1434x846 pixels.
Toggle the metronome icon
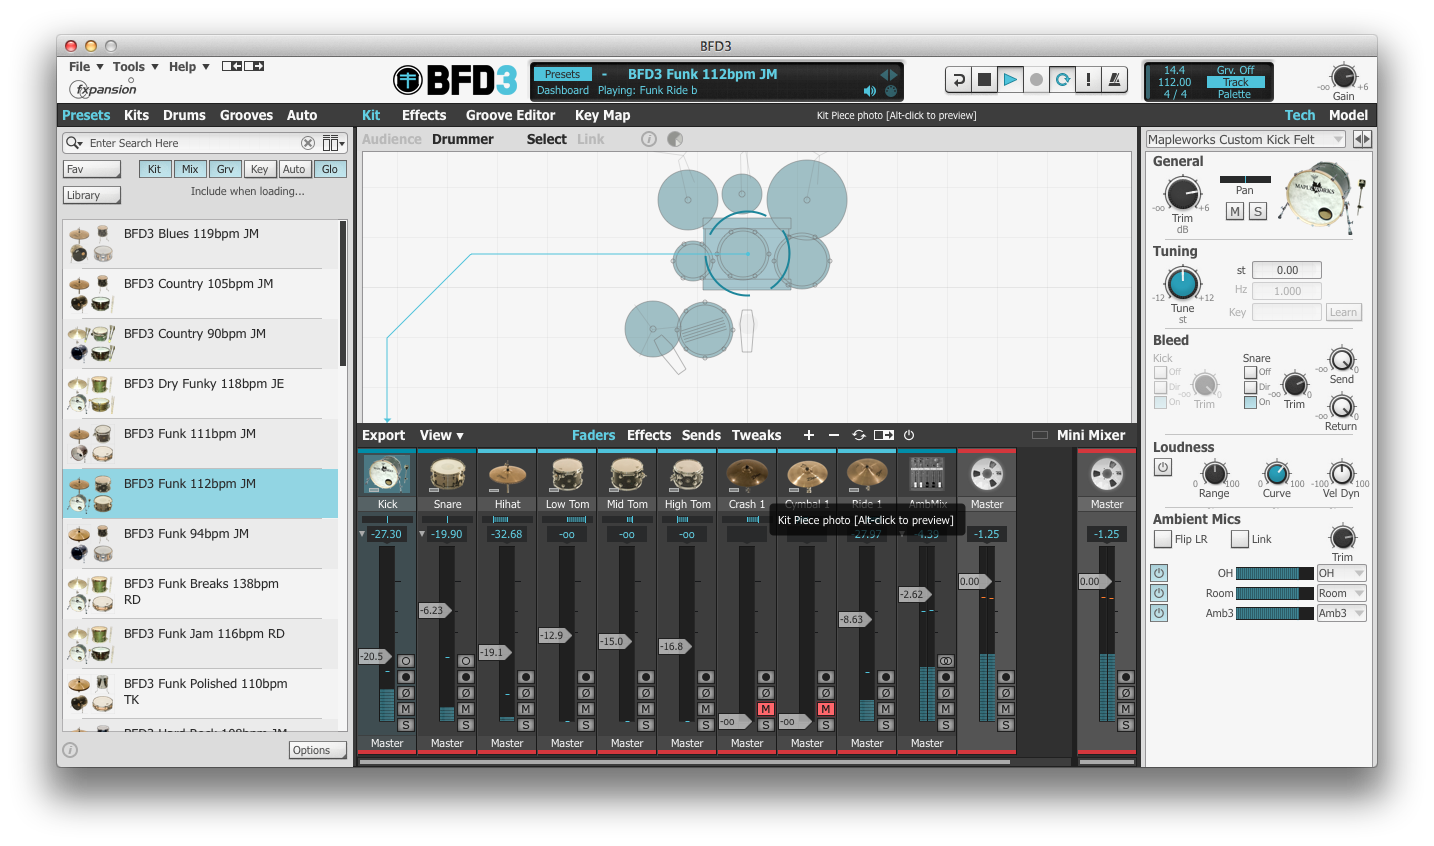[x=1114, y=80]
